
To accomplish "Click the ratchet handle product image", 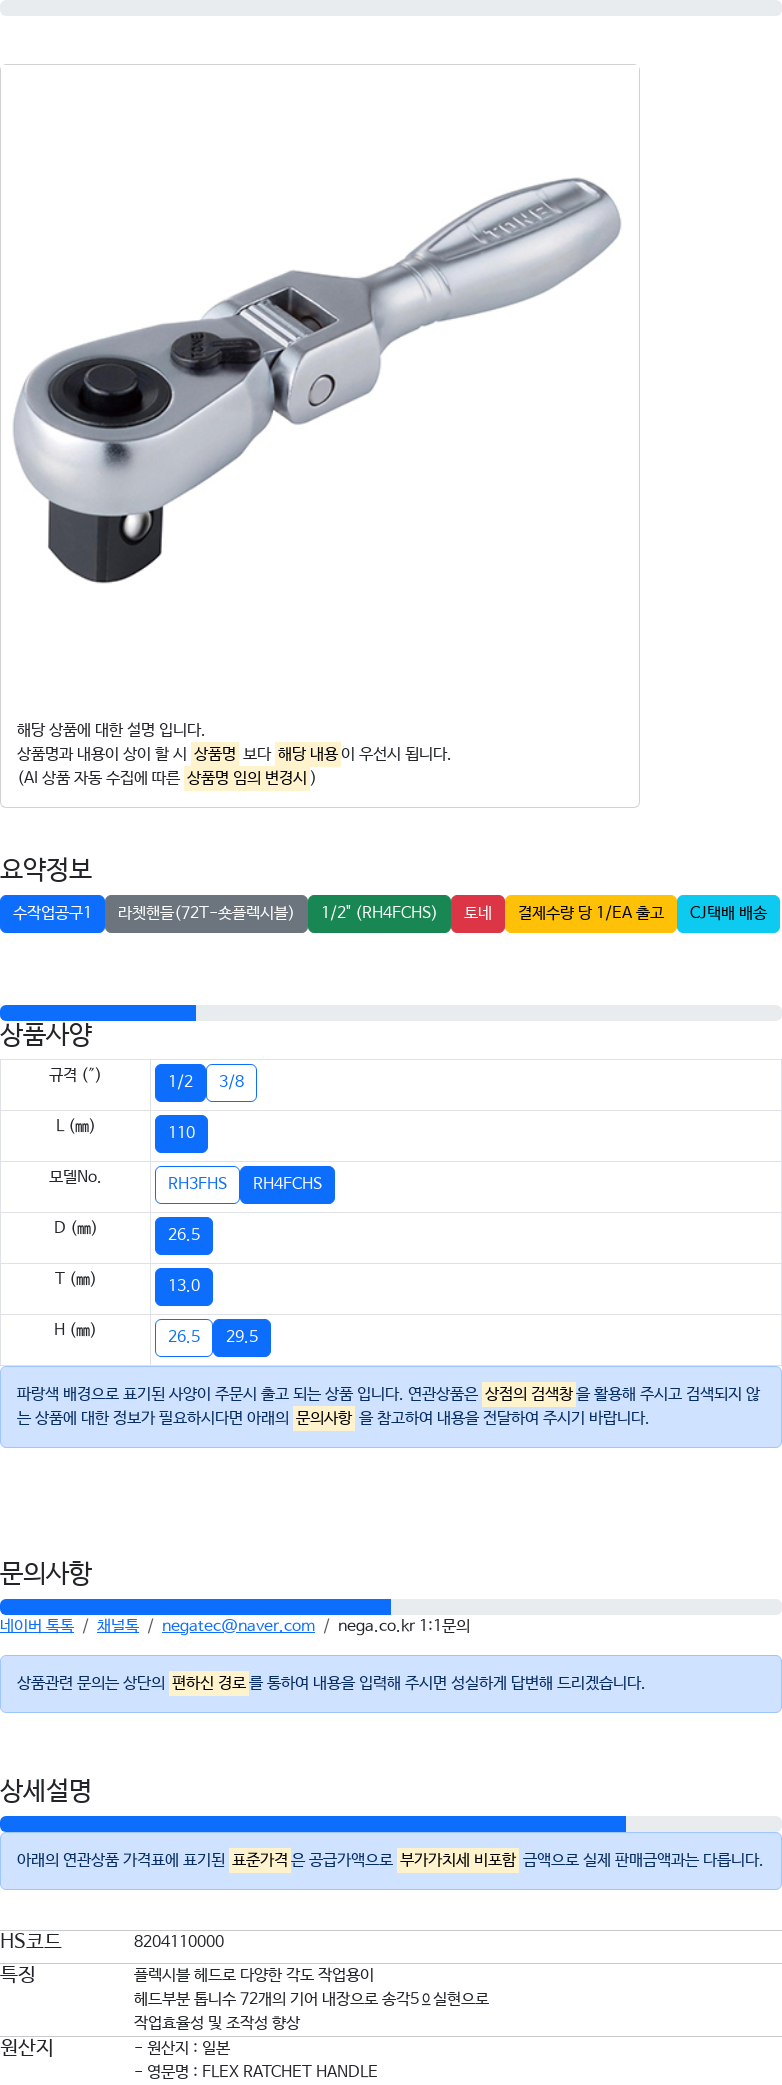I will point(318,380).
